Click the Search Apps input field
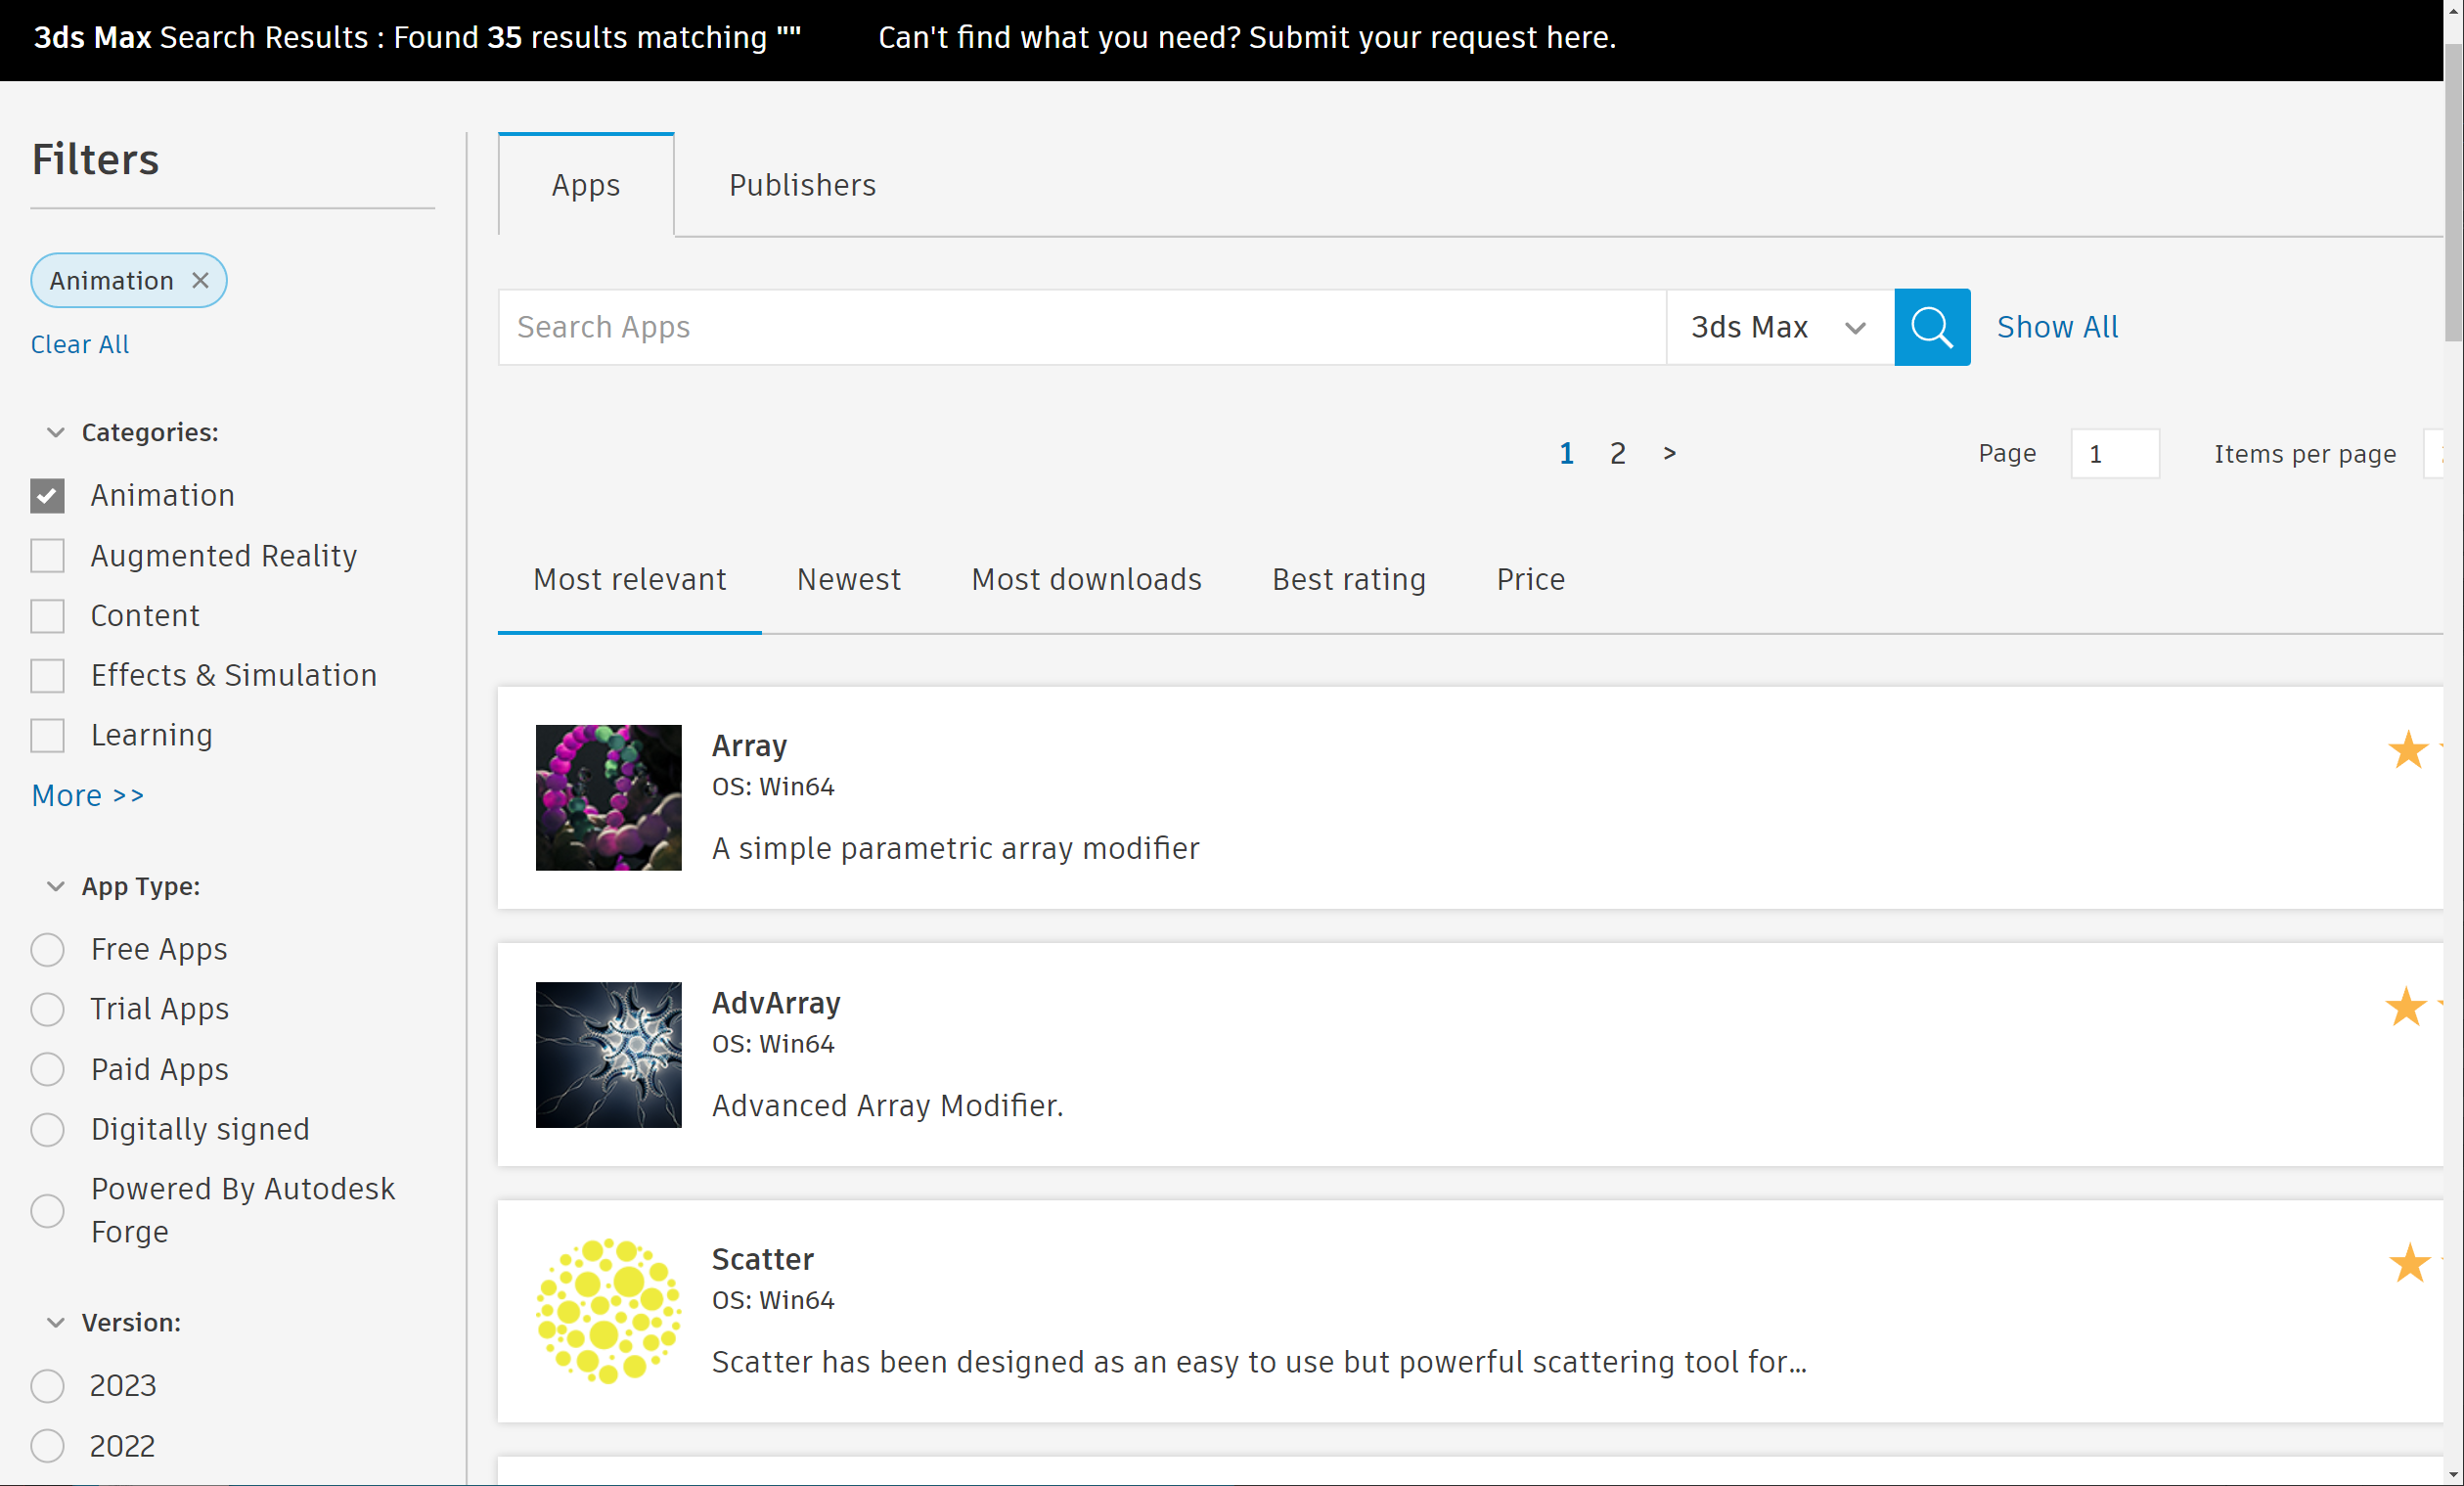Screen dimensions: 2464x1486 click(1080, 327)
